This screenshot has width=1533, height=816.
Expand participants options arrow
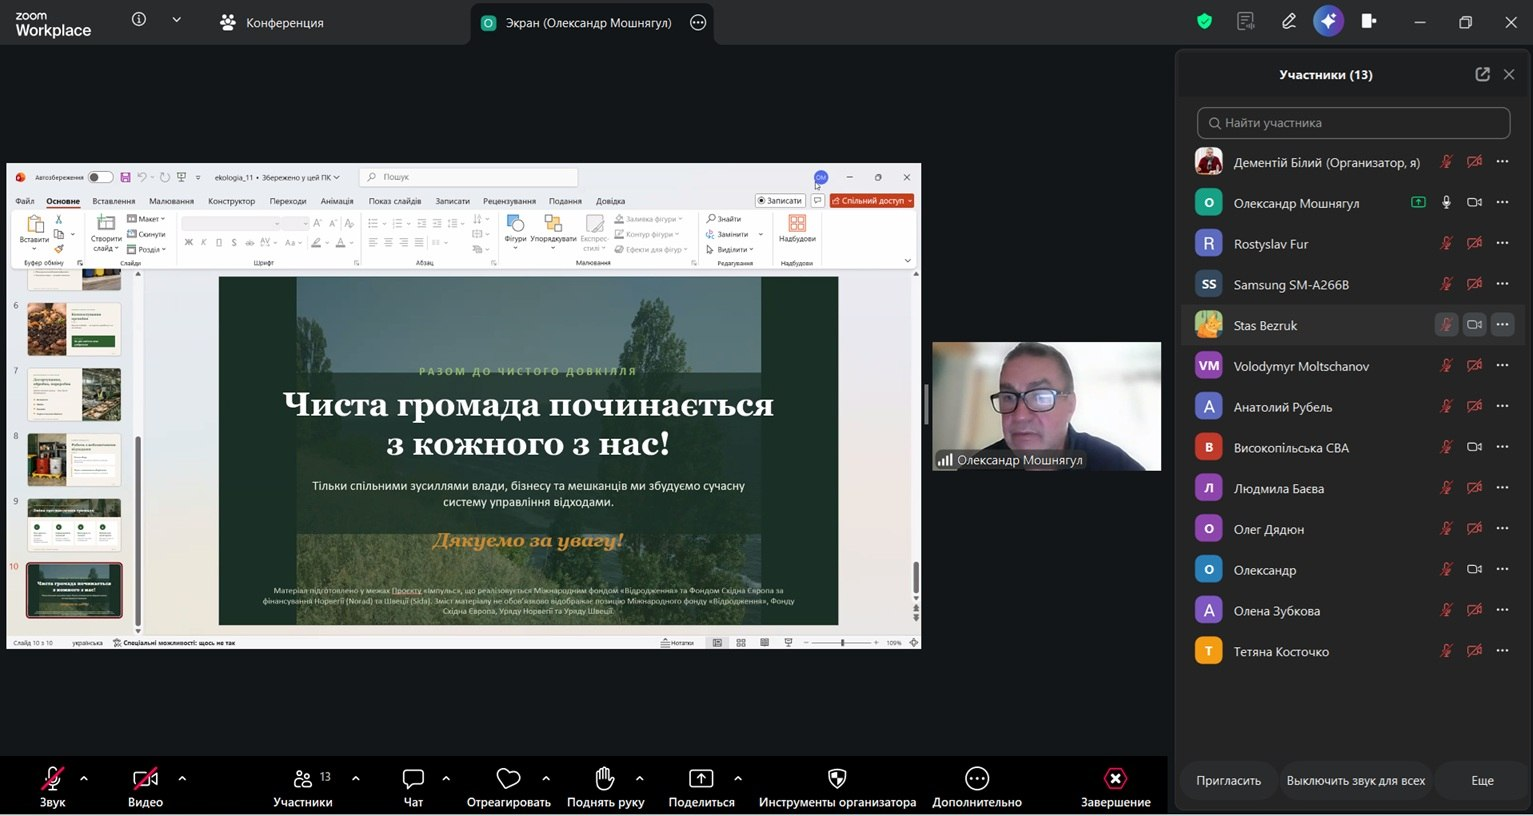[x=356, y=778]
